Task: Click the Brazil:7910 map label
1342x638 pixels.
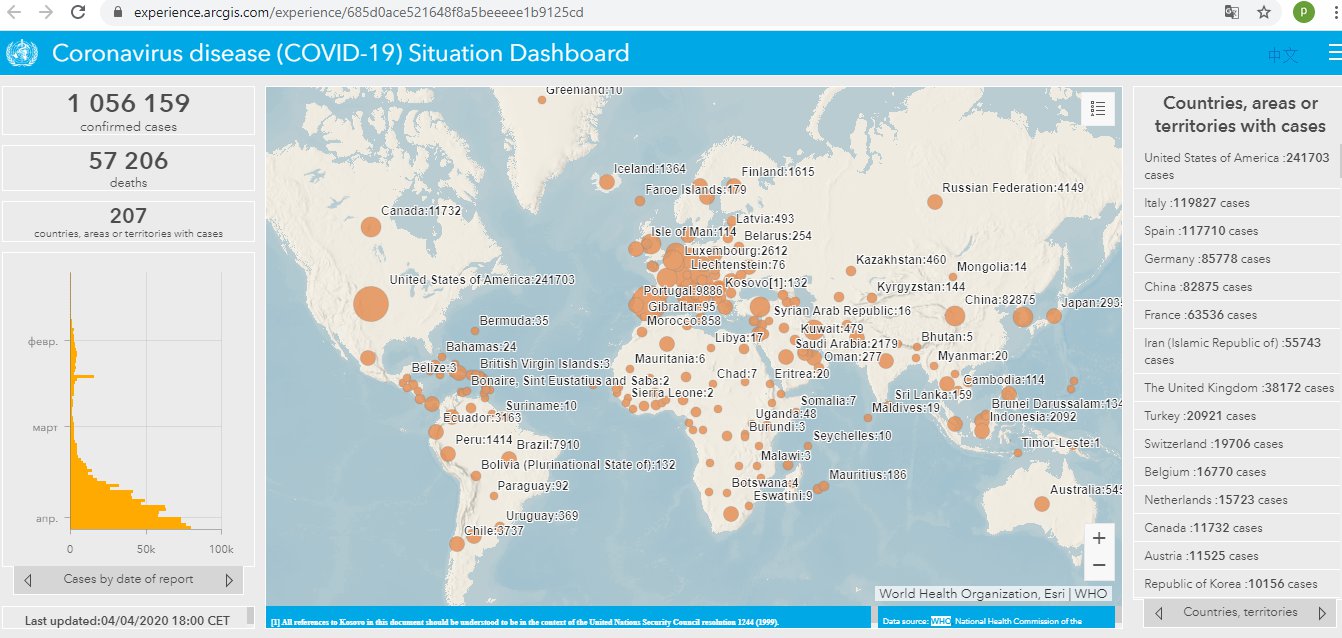Action: click(548, 445)
